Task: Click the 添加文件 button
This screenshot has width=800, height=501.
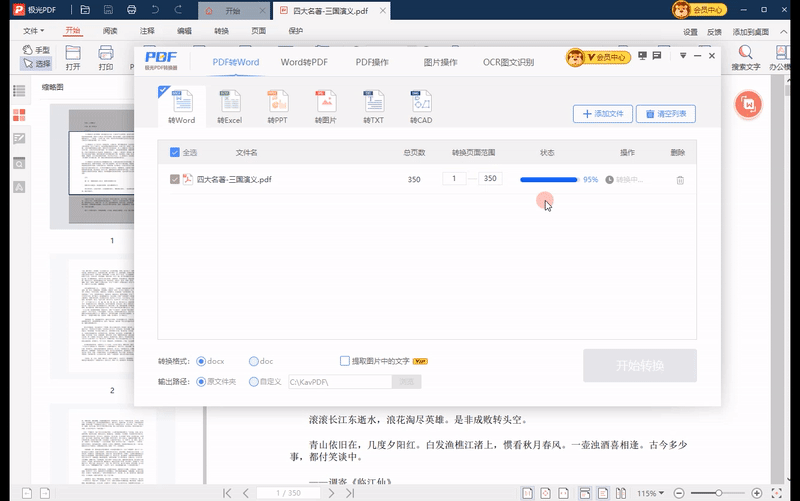Action: point(602,114)
